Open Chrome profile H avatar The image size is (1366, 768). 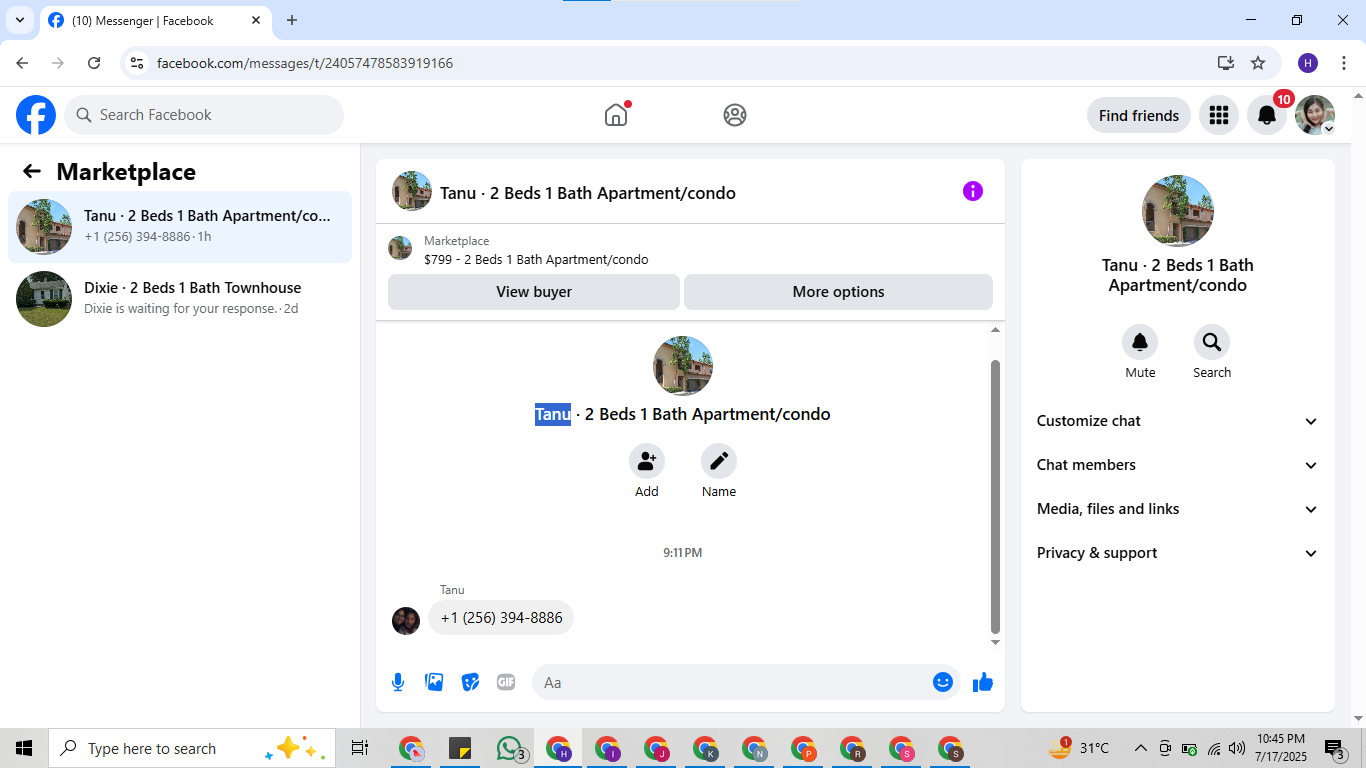point(1308,63)
